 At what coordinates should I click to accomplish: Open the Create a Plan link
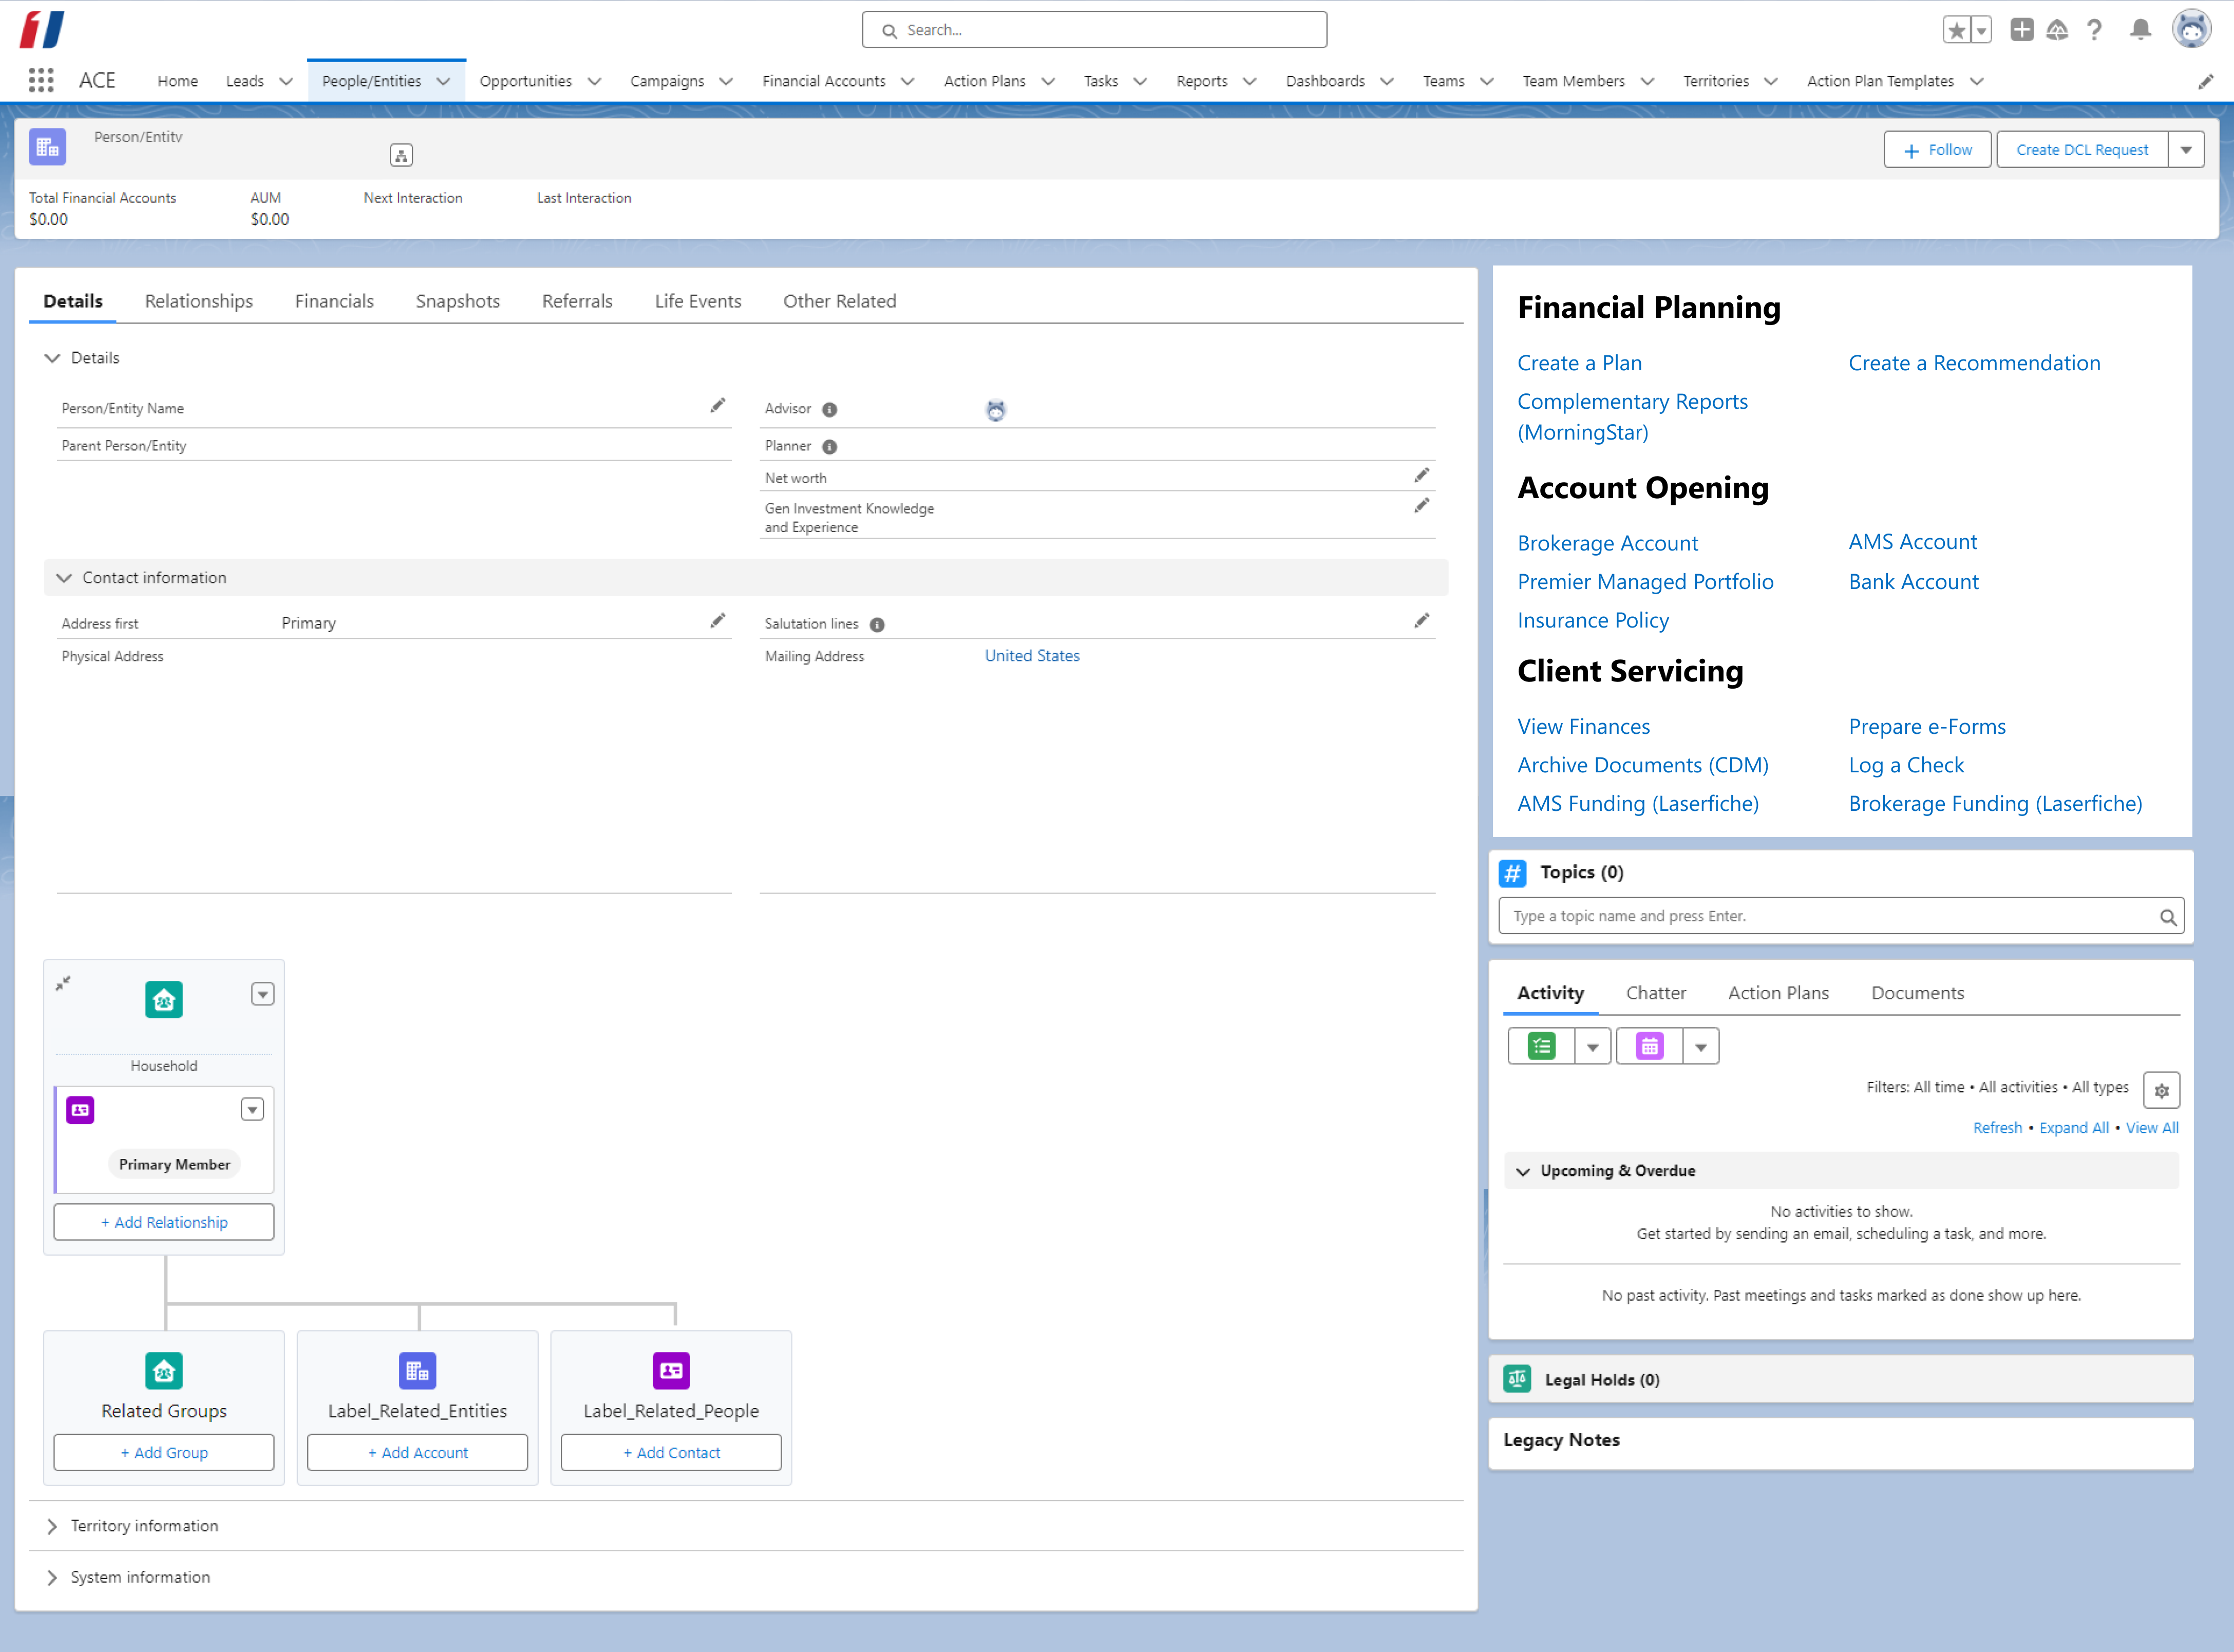(1579, 363)
